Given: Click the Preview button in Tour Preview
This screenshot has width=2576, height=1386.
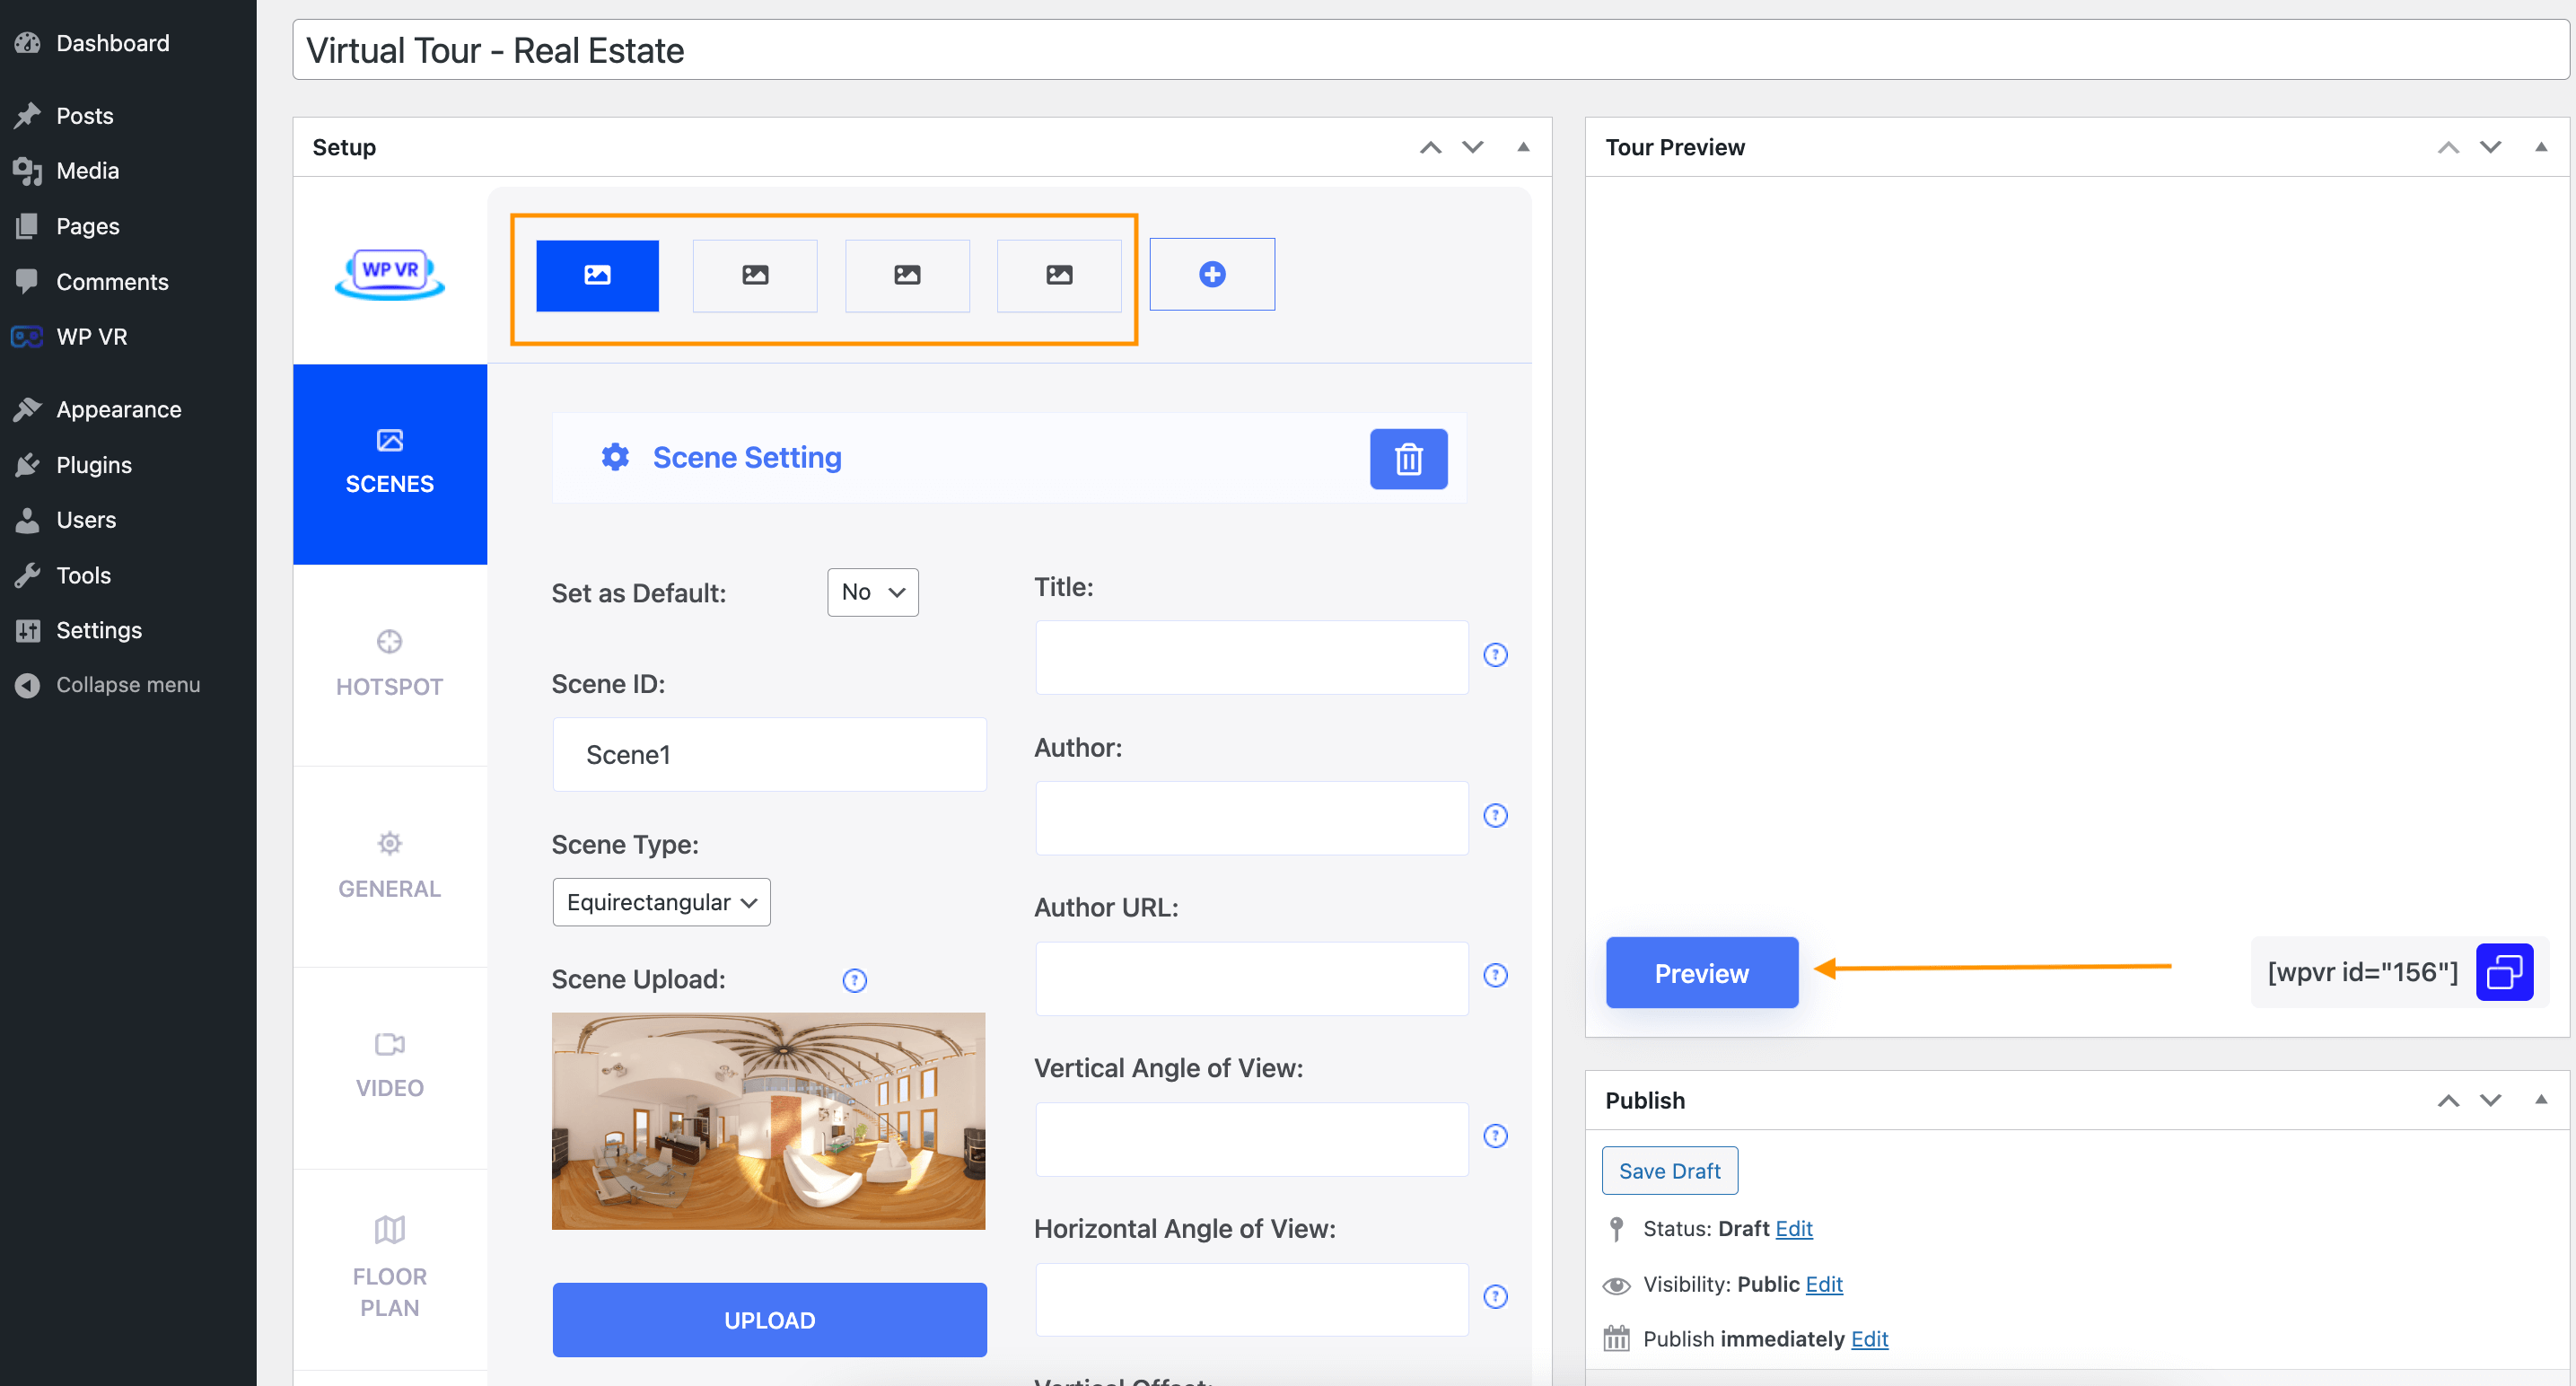Looking at the screenshot, I should (x=1701, y=971).
